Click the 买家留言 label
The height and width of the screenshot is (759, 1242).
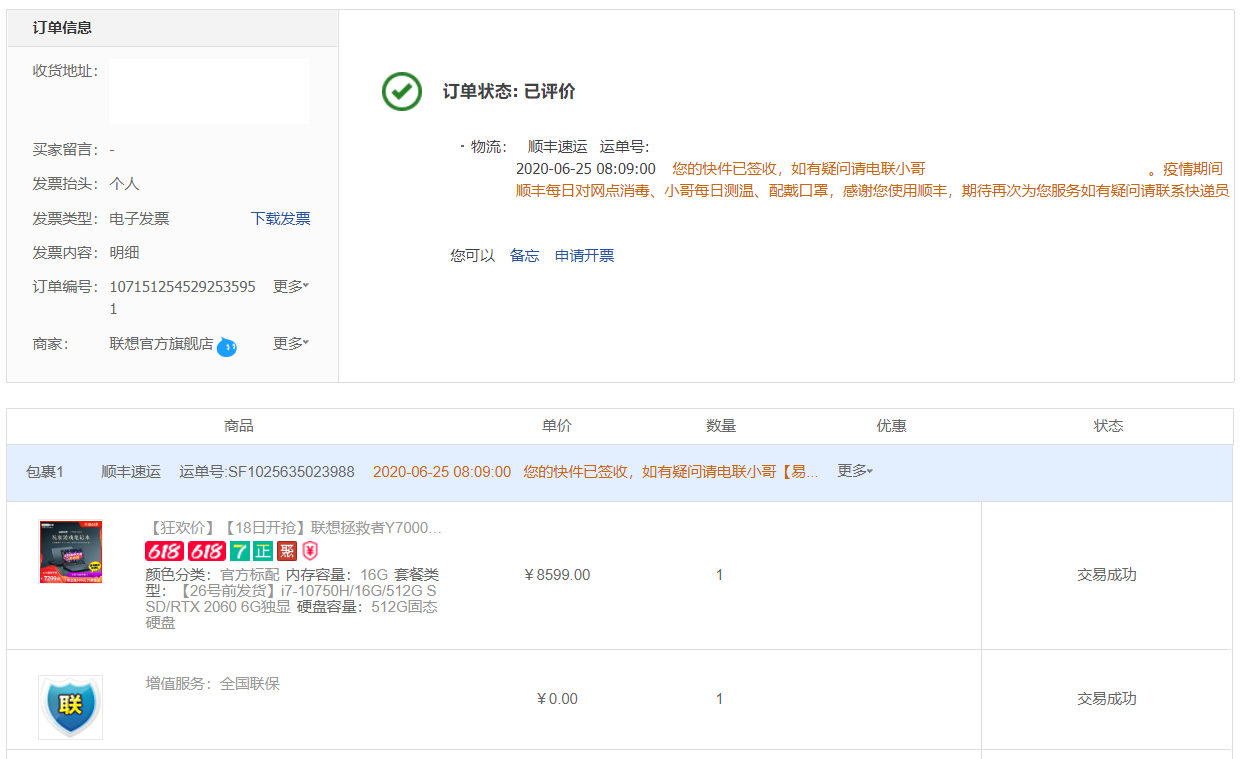point(65,149)
